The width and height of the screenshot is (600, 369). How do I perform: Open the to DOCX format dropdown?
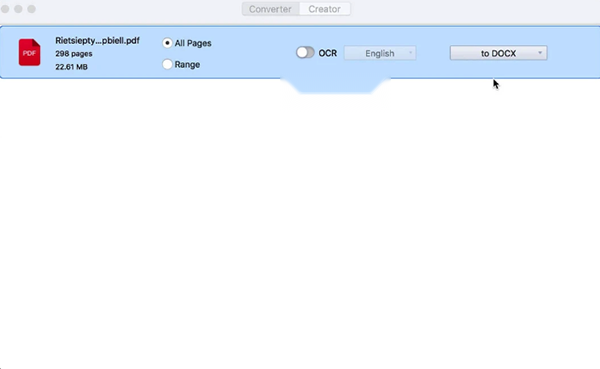click(x=498, y=53)
